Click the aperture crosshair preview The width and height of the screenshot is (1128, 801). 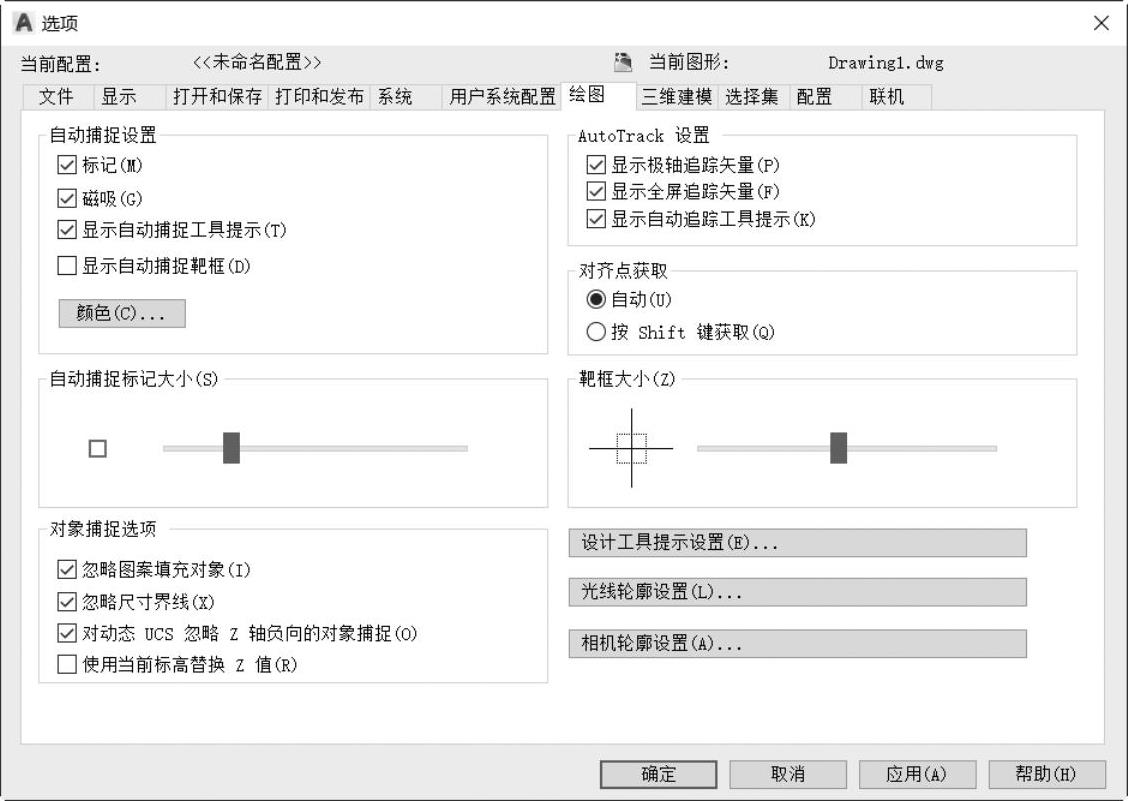point(632,448)
